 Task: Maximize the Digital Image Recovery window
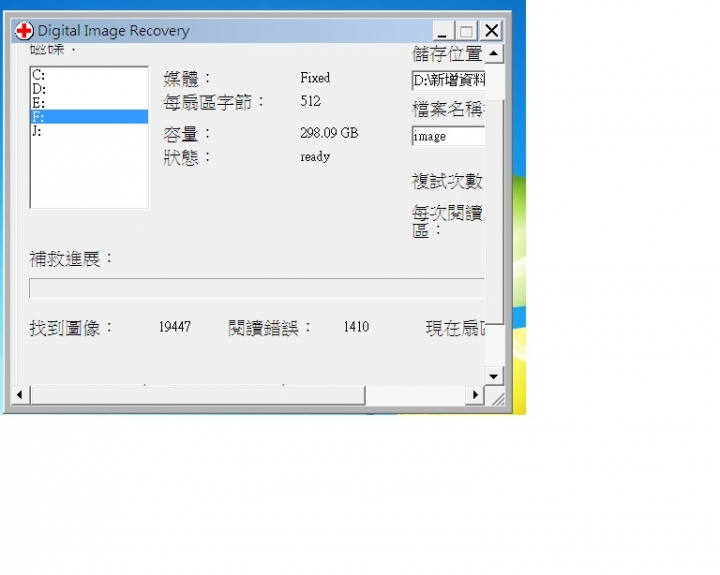click(x=467, y=31)
